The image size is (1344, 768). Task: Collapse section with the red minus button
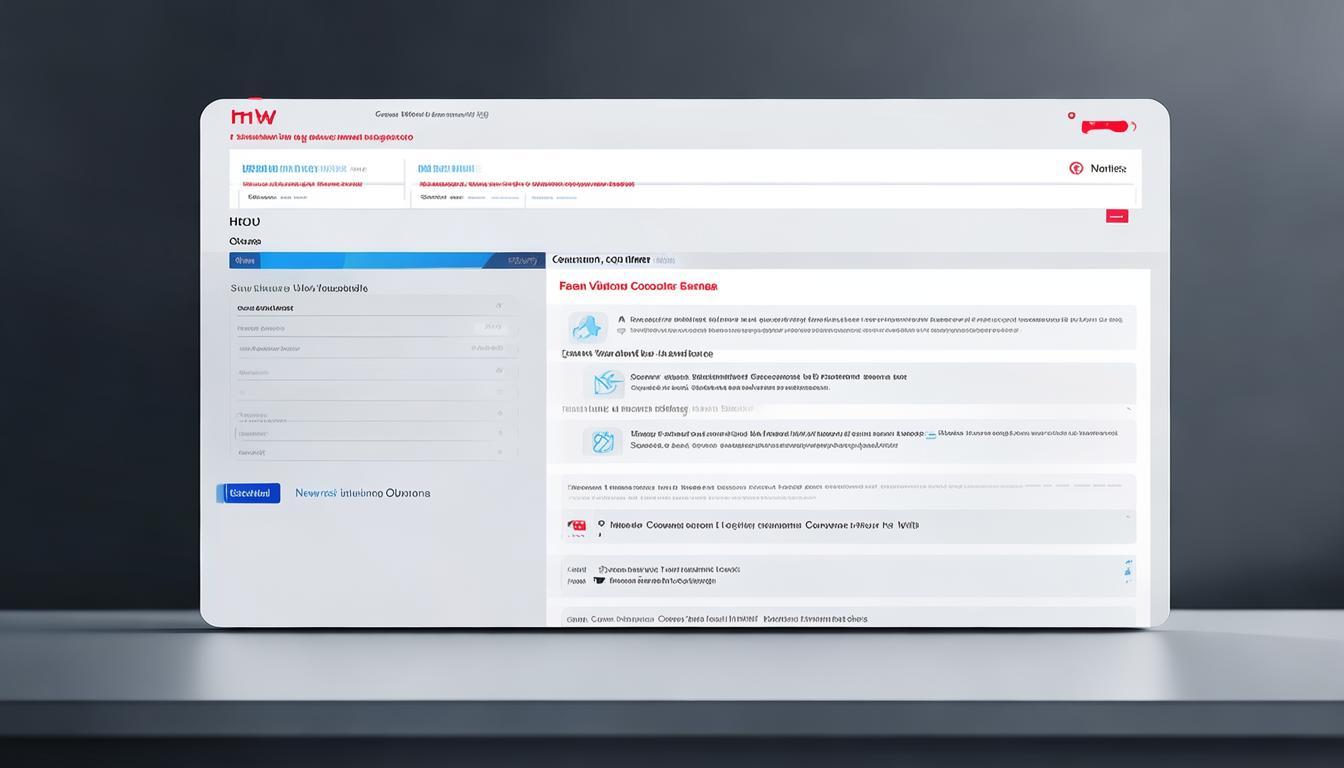click(1117, 216)
